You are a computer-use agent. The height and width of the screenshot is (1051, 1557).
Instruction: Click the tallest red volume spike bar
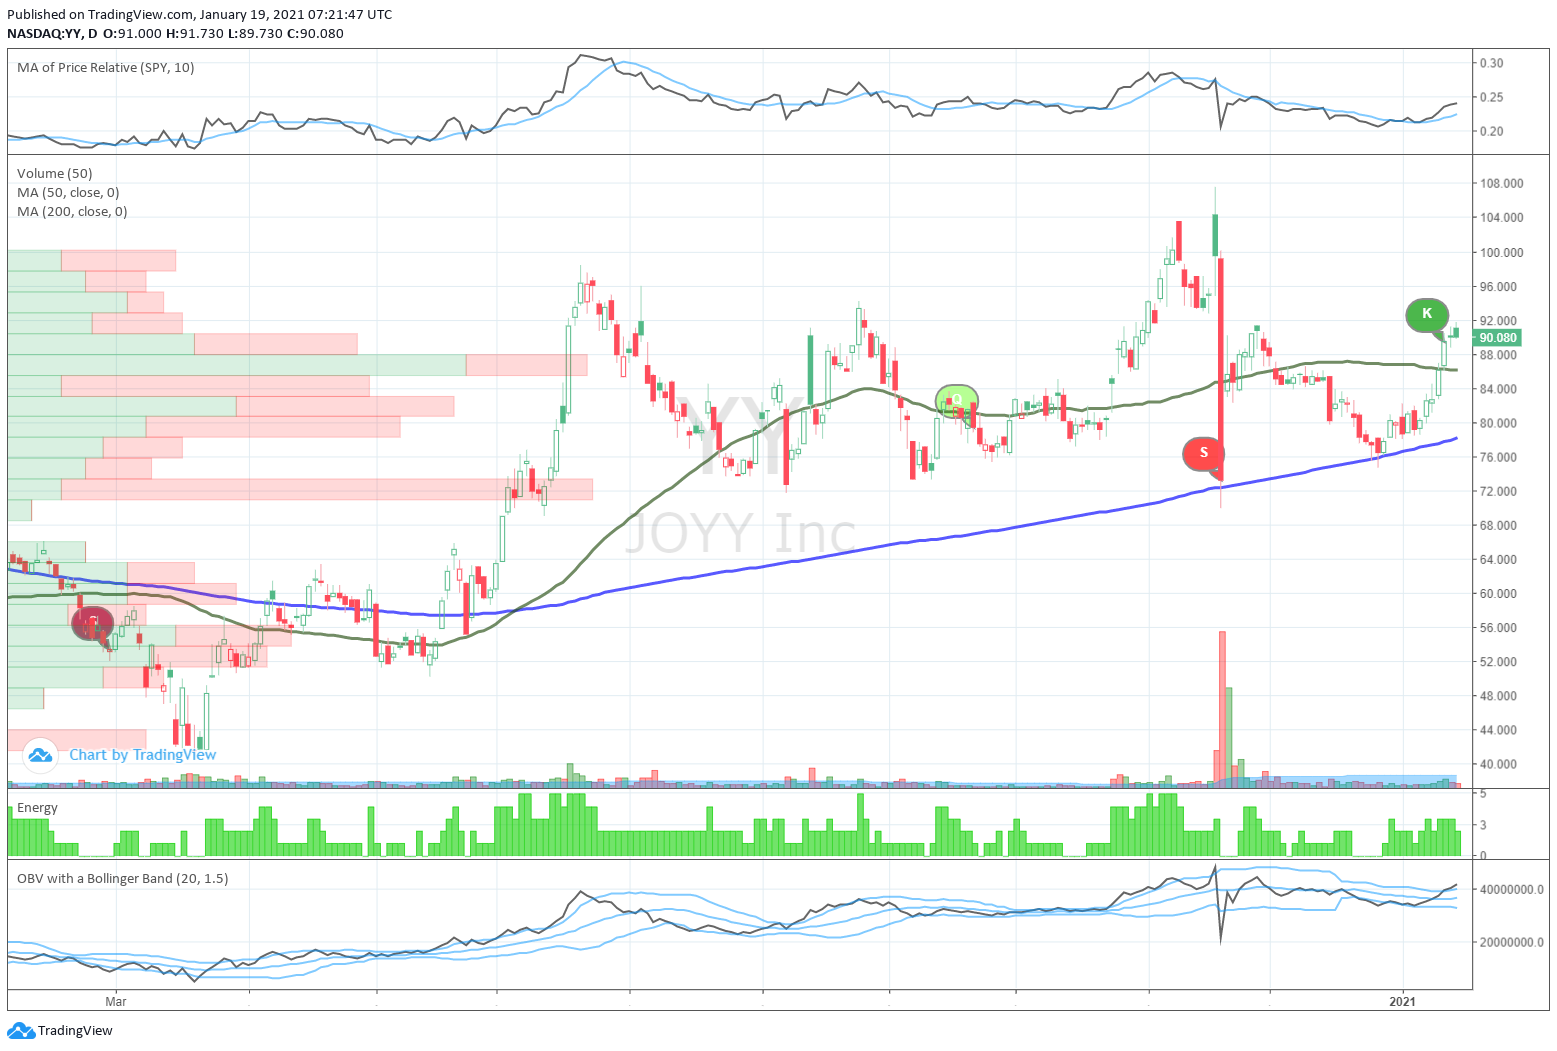(1222, 709)
